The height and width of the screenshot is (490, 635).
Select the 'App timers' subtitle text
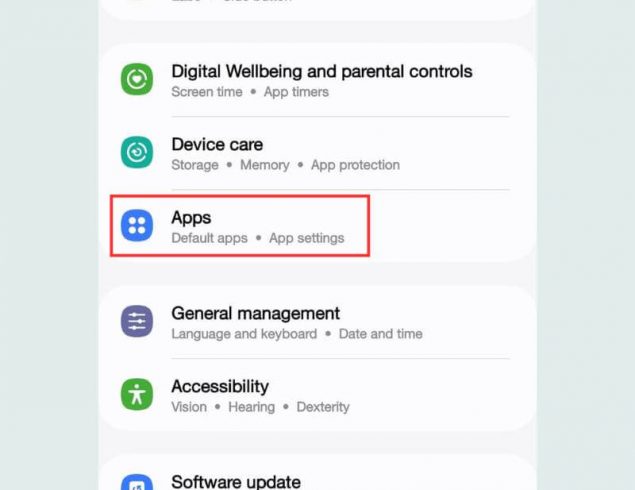point(296,92)
